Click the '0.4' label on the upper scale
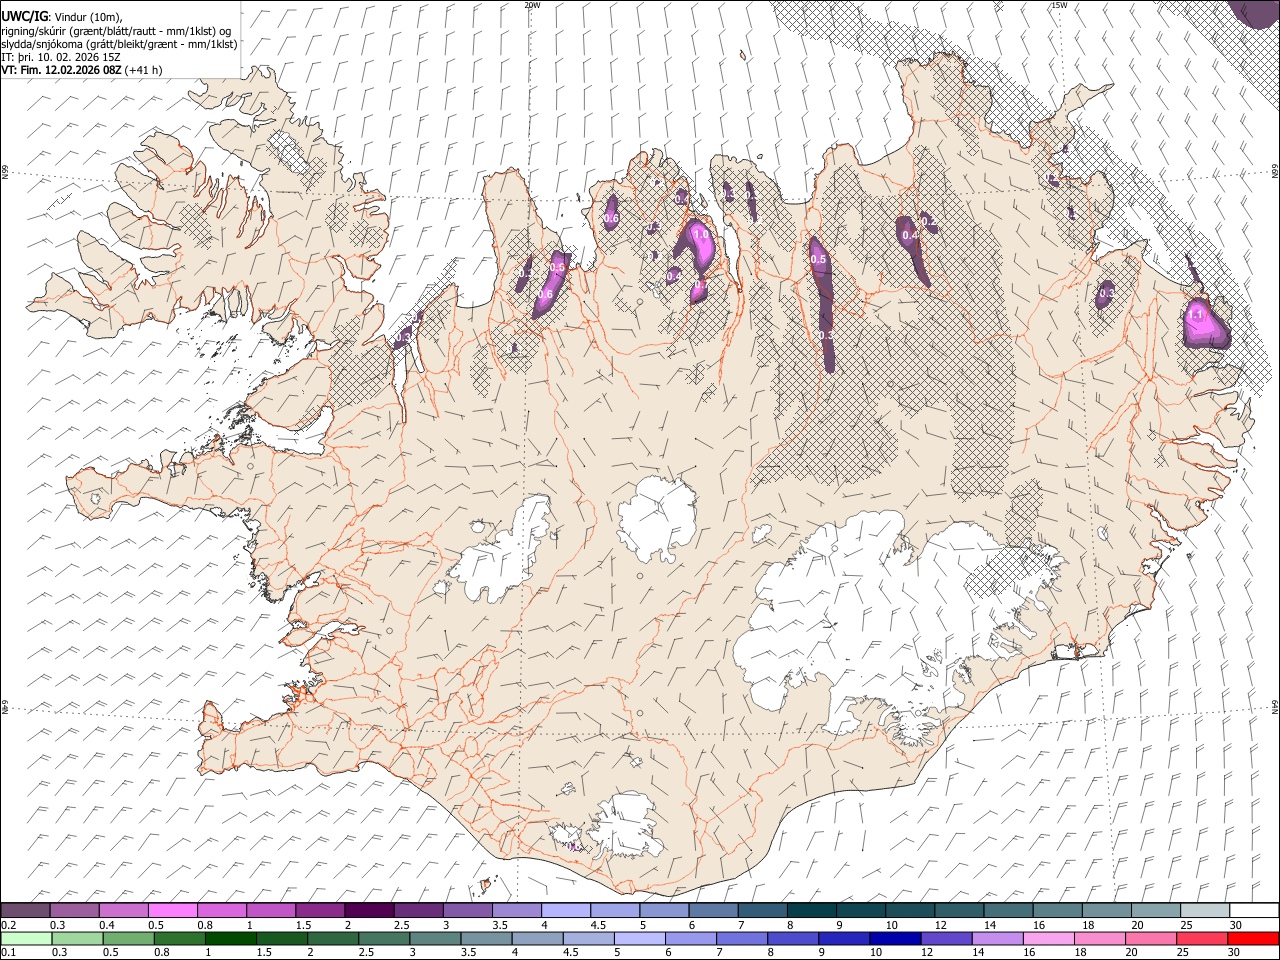 tap(107, 925)
